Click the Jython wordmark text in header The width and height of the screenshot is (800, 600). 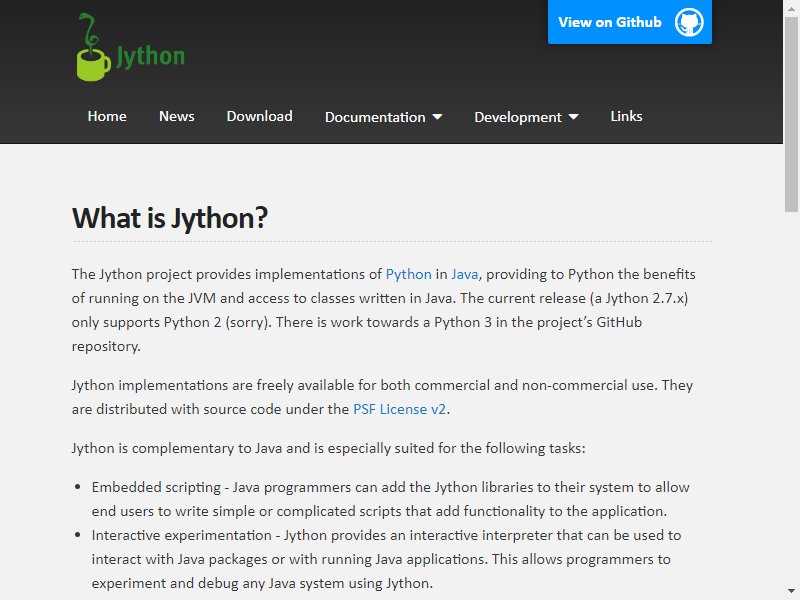point(150,56)
